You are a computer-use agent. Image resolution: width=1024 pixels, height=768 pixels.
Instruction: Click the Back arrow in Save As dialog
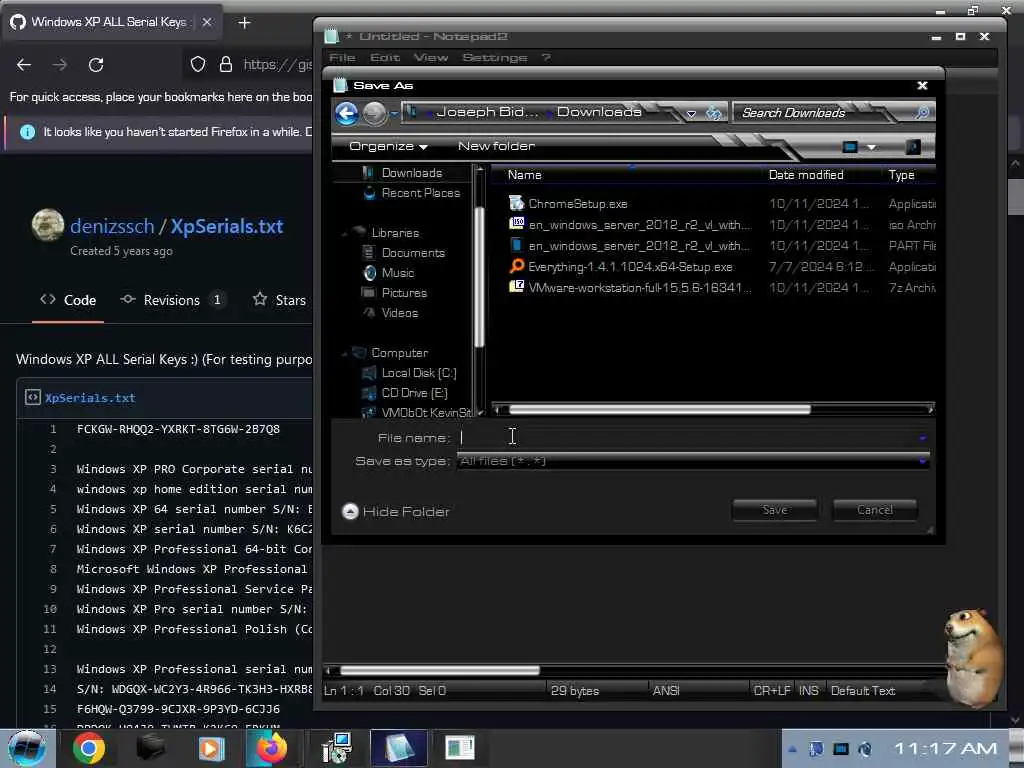[347, 113]
